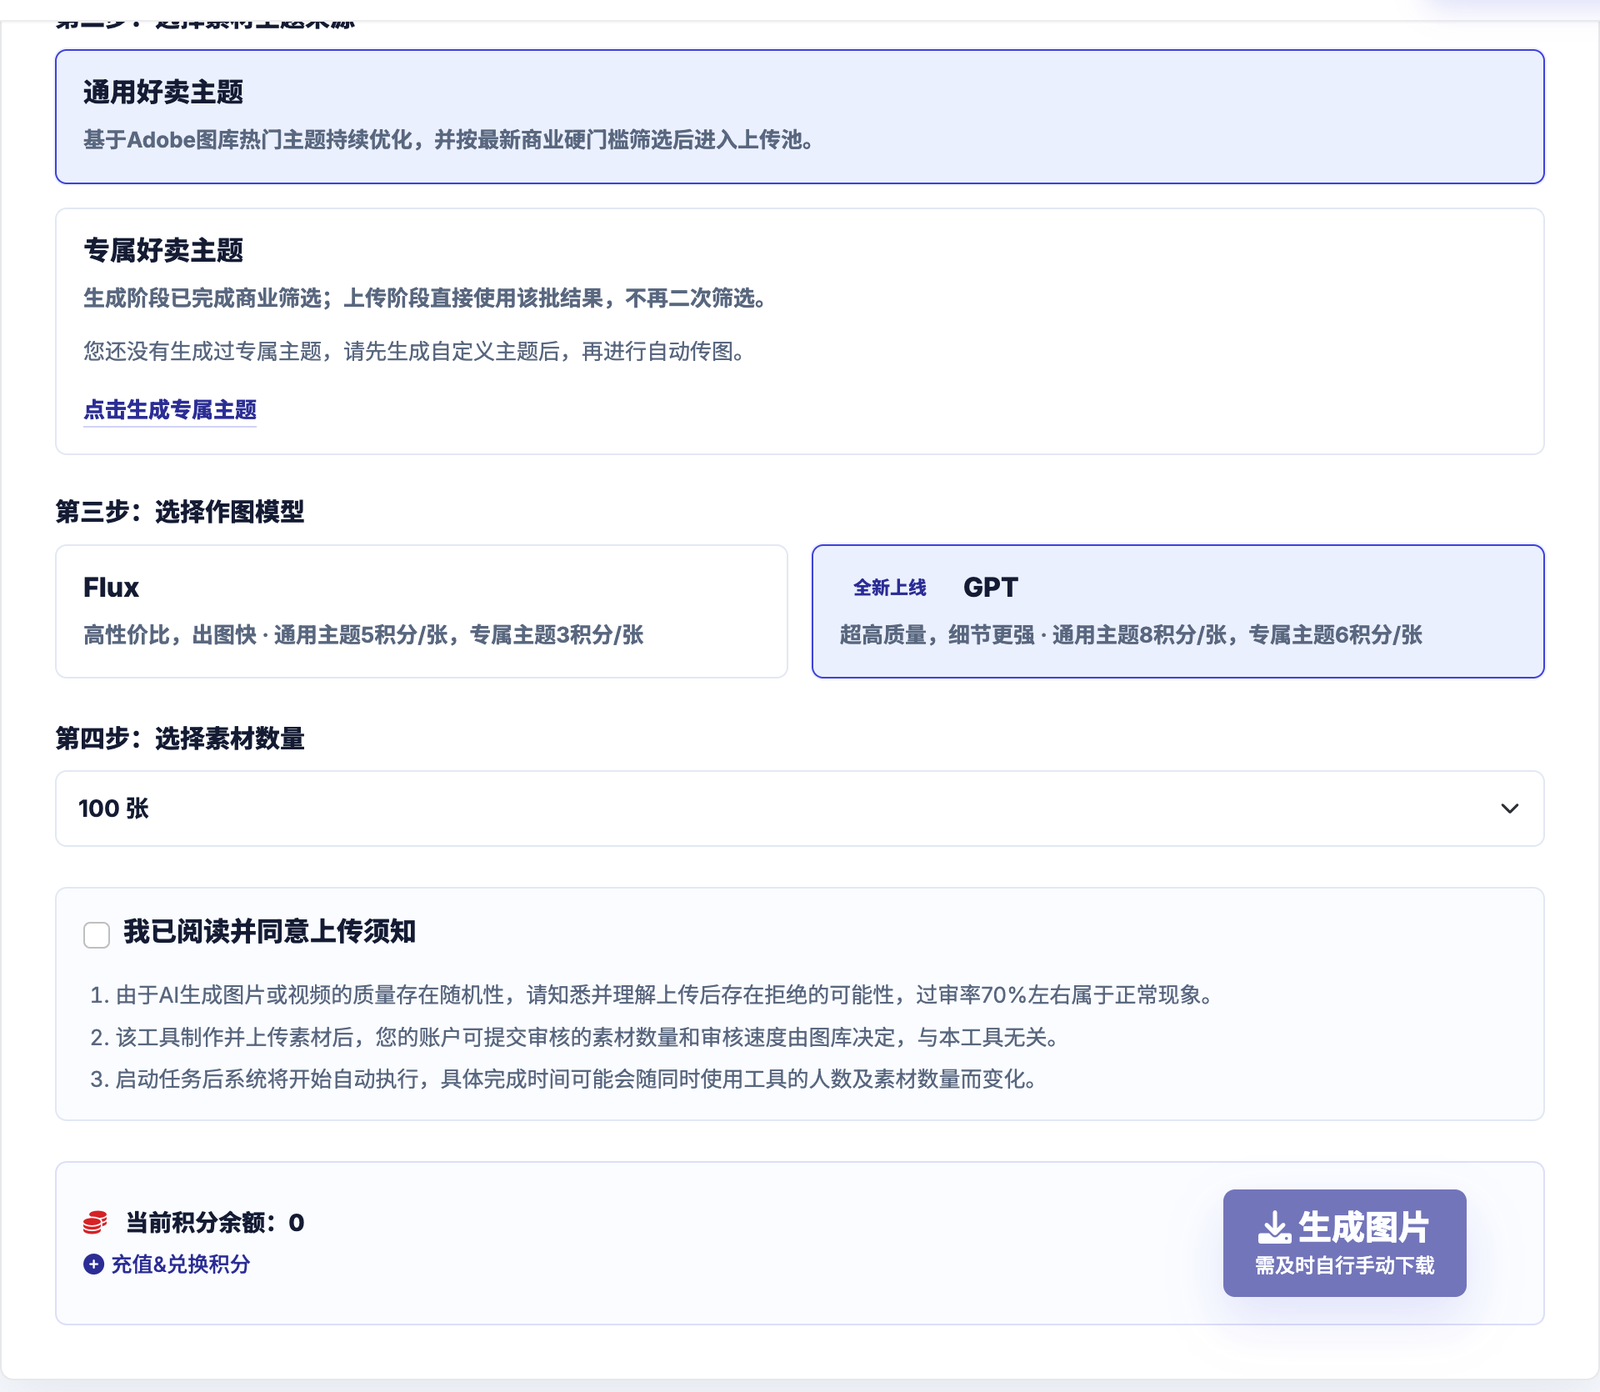1600x1392 pixels.
Task: Click the red coins icon
Action: coord(95,1222)
